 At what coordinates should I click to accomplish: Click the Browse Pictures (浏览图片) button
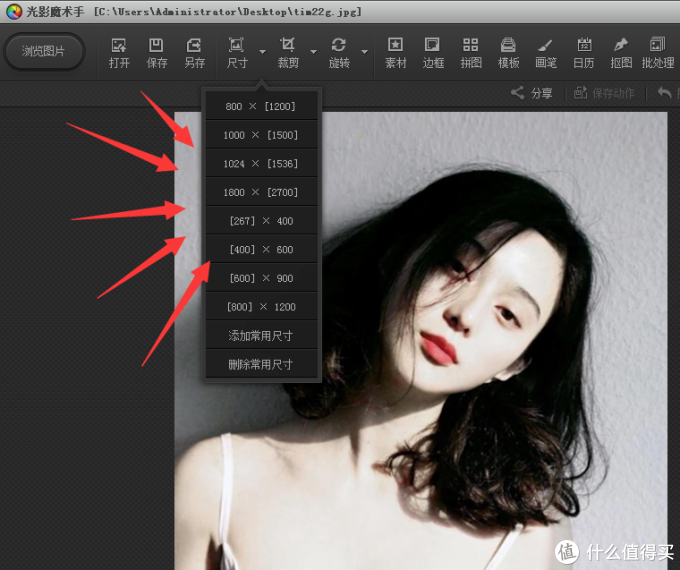click(x=43, y=51)
